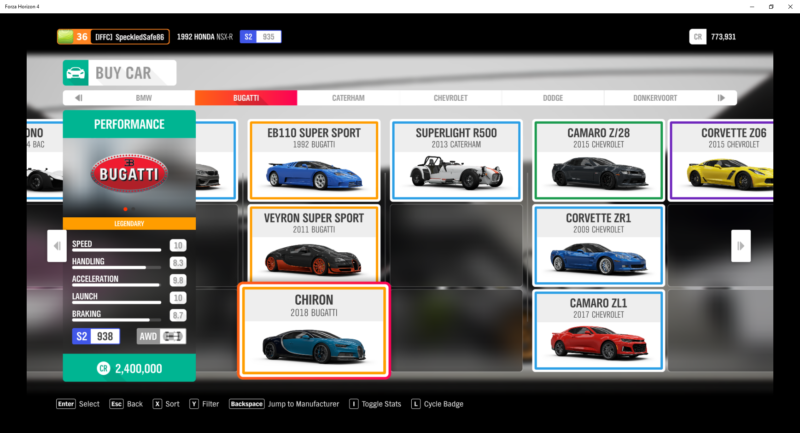This screenshot has height=433, width=800.
Task: Page car grid right with side arrow
Action: 740,245
